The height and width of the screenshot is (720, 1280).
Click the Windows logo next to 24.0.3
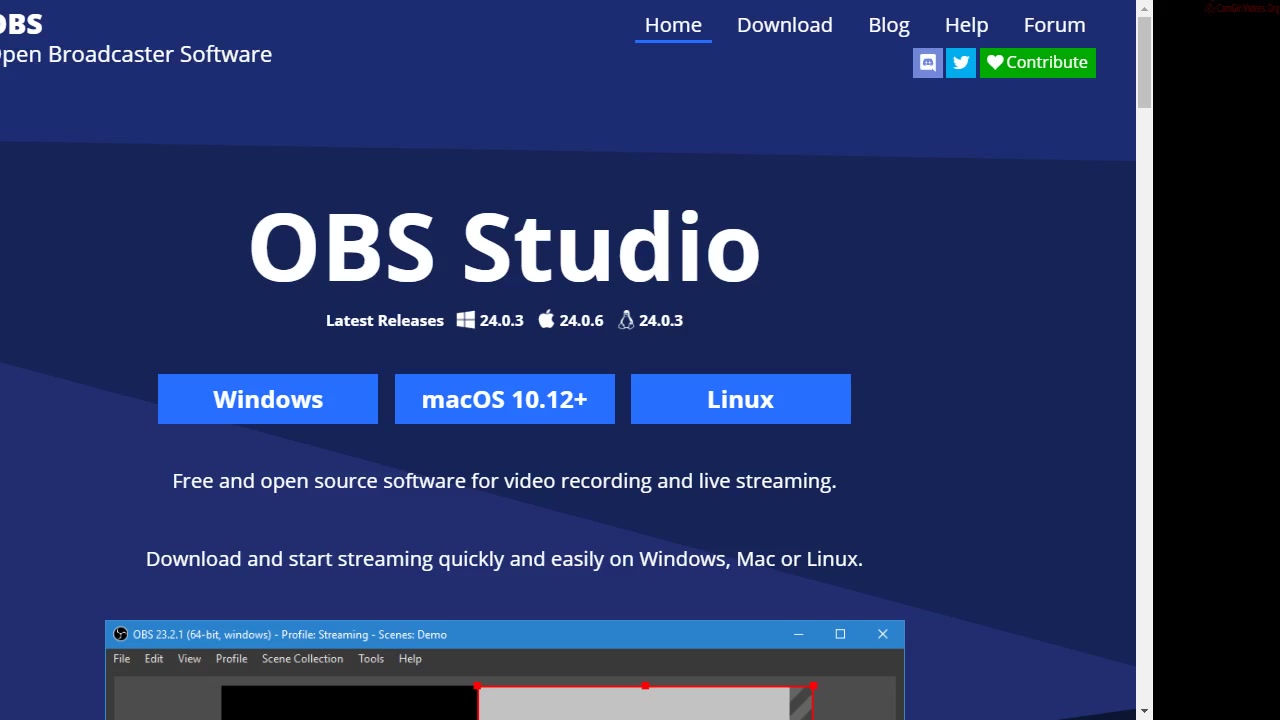point(465,320)
